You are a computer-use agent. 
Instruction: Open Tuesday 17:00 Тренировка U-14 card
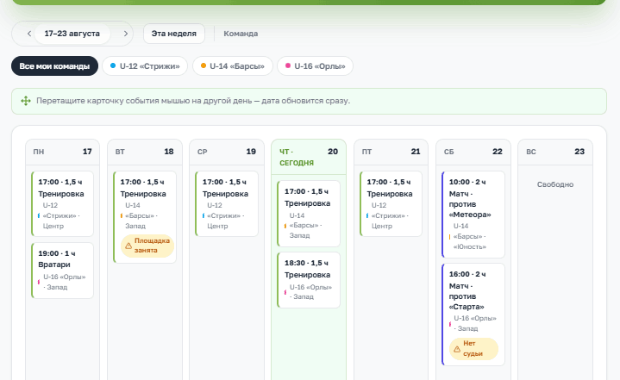click(x=145, y=217)
